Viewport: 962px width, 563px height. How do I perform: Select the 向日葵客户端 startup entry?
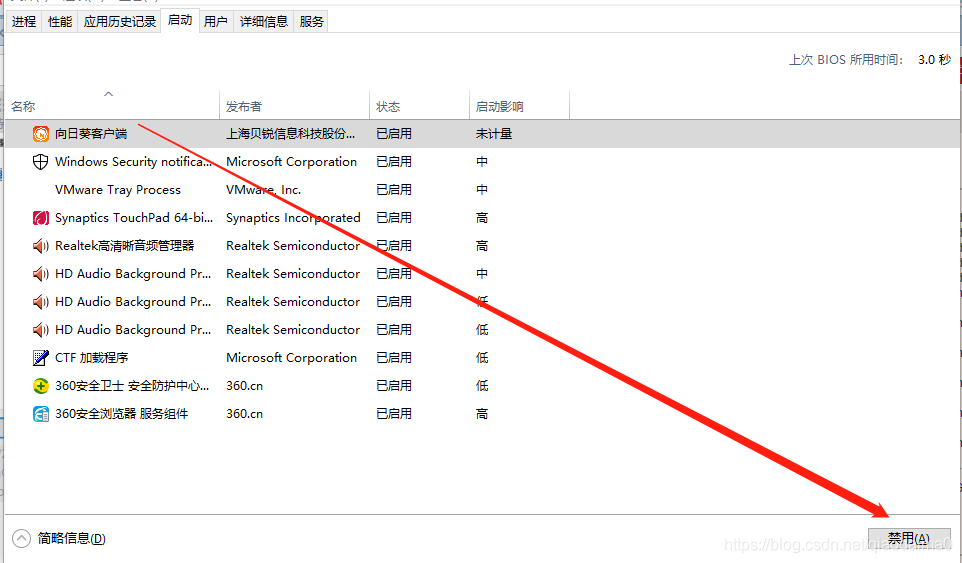pos(482,134)
